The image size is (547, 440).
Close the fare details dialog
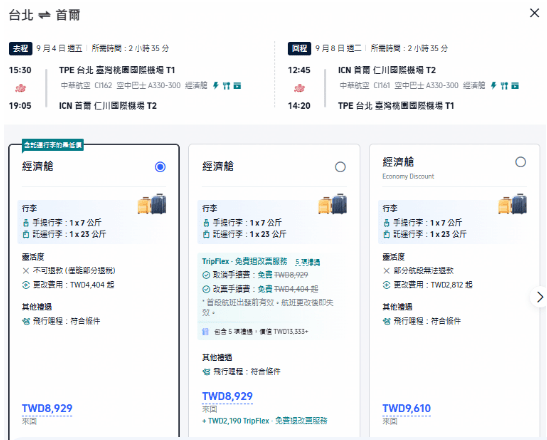click(x=534, y=13)
